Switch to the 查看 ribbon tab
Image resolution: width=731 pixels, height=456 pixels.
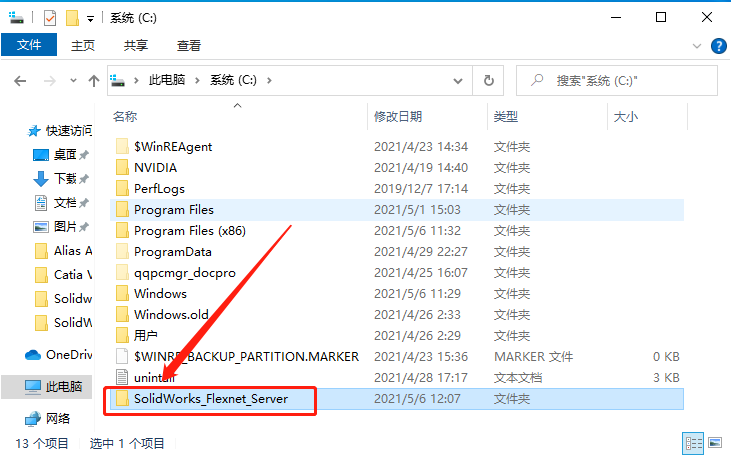[189, 45]
